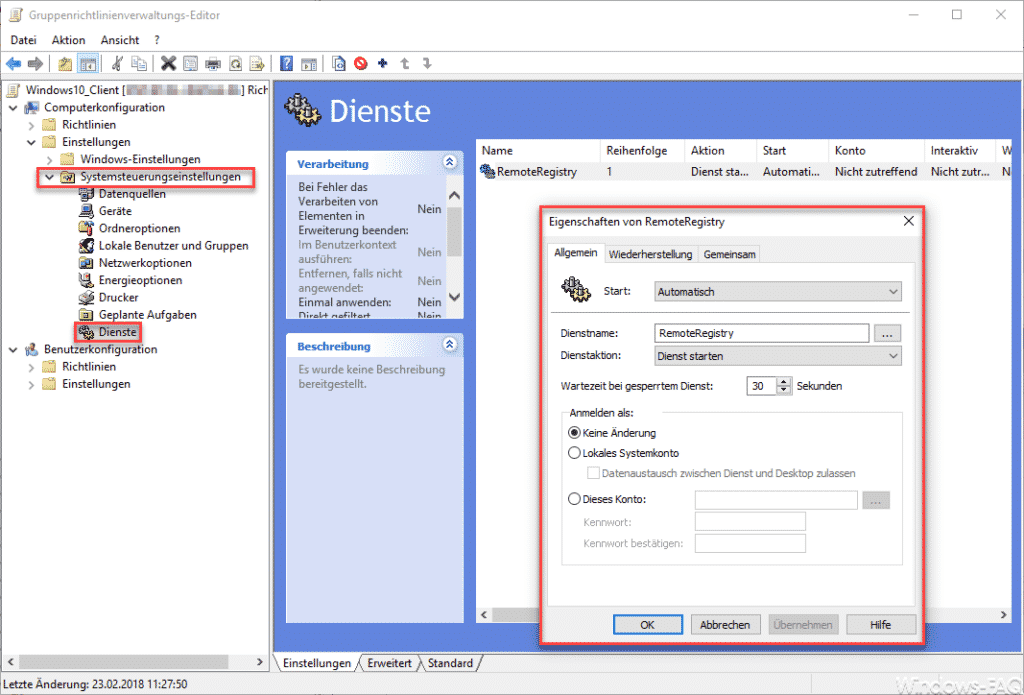Viewport: 1024px width, 695px height.
Task: Click the Back navigation arrow in the toolbar
Action: pos(13,63)
